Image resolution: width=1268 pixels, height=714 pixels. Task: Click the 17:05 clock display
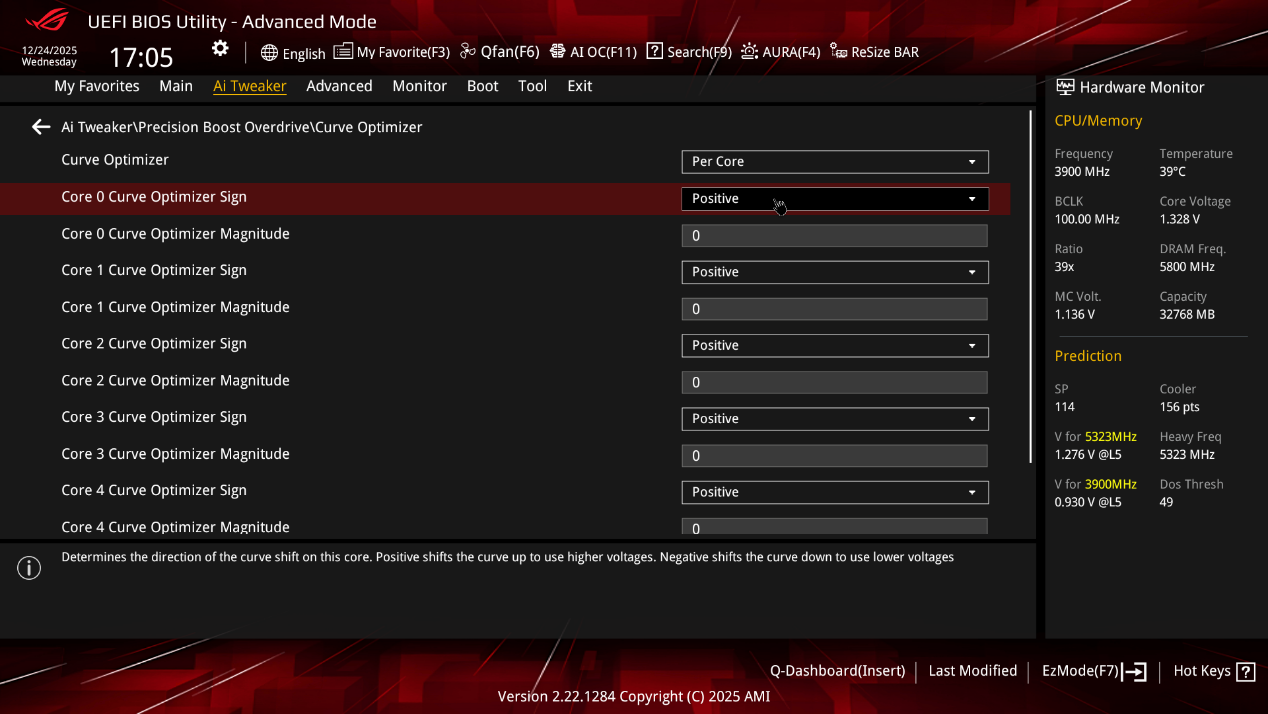pos(141,57)
